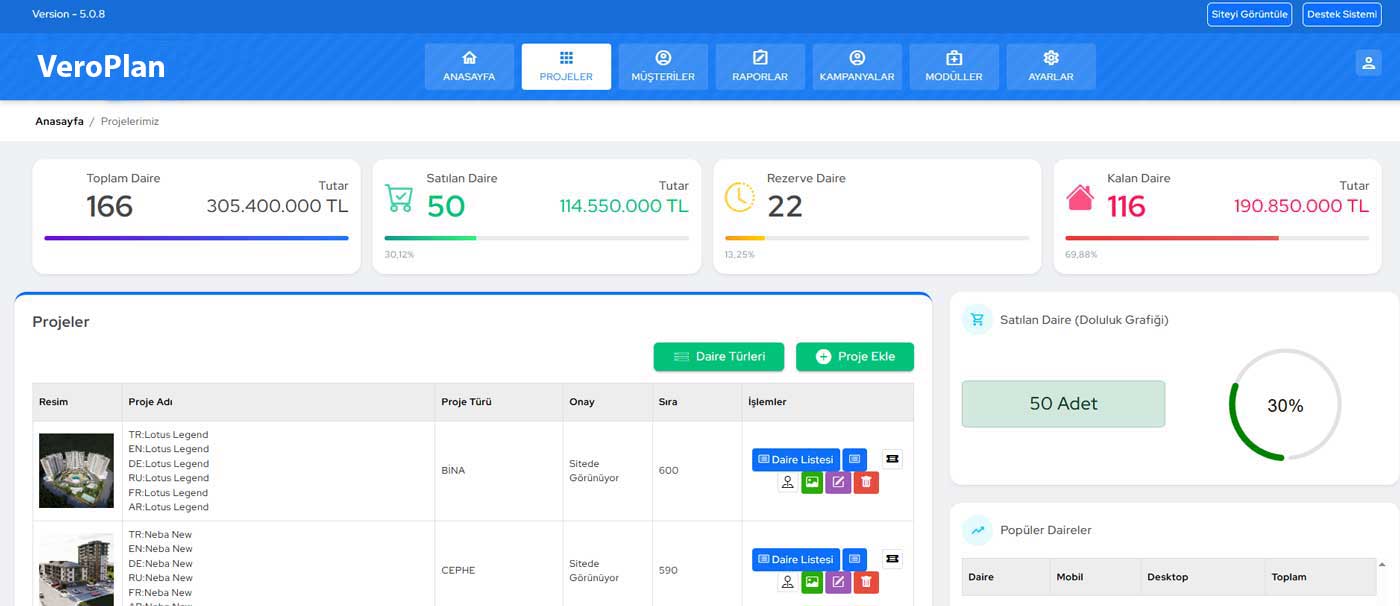Delete Lotus Legend with red trash icon
The height and width of the screenshot is (606, 1400).
866,483
